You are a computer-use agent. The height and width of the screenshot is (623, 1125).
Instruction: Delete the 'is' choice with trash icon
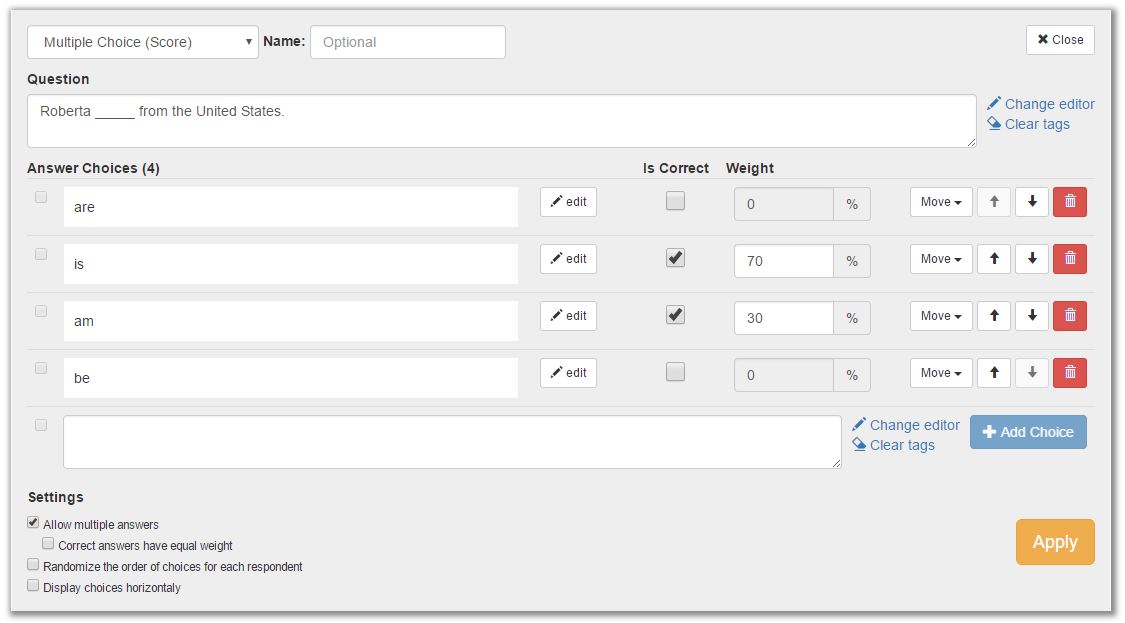(1070, 258)
